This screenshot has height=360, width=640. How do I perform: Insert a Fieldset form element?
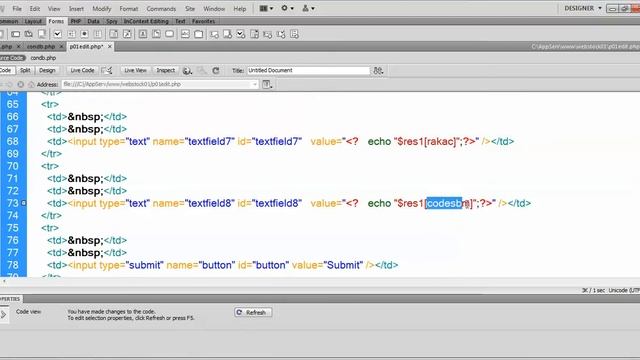coord(198,34)
